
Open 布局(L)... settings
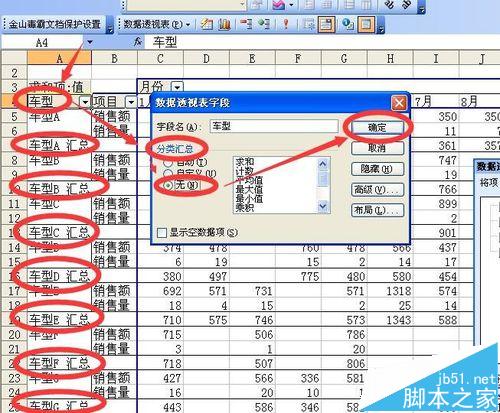point(377,210)
